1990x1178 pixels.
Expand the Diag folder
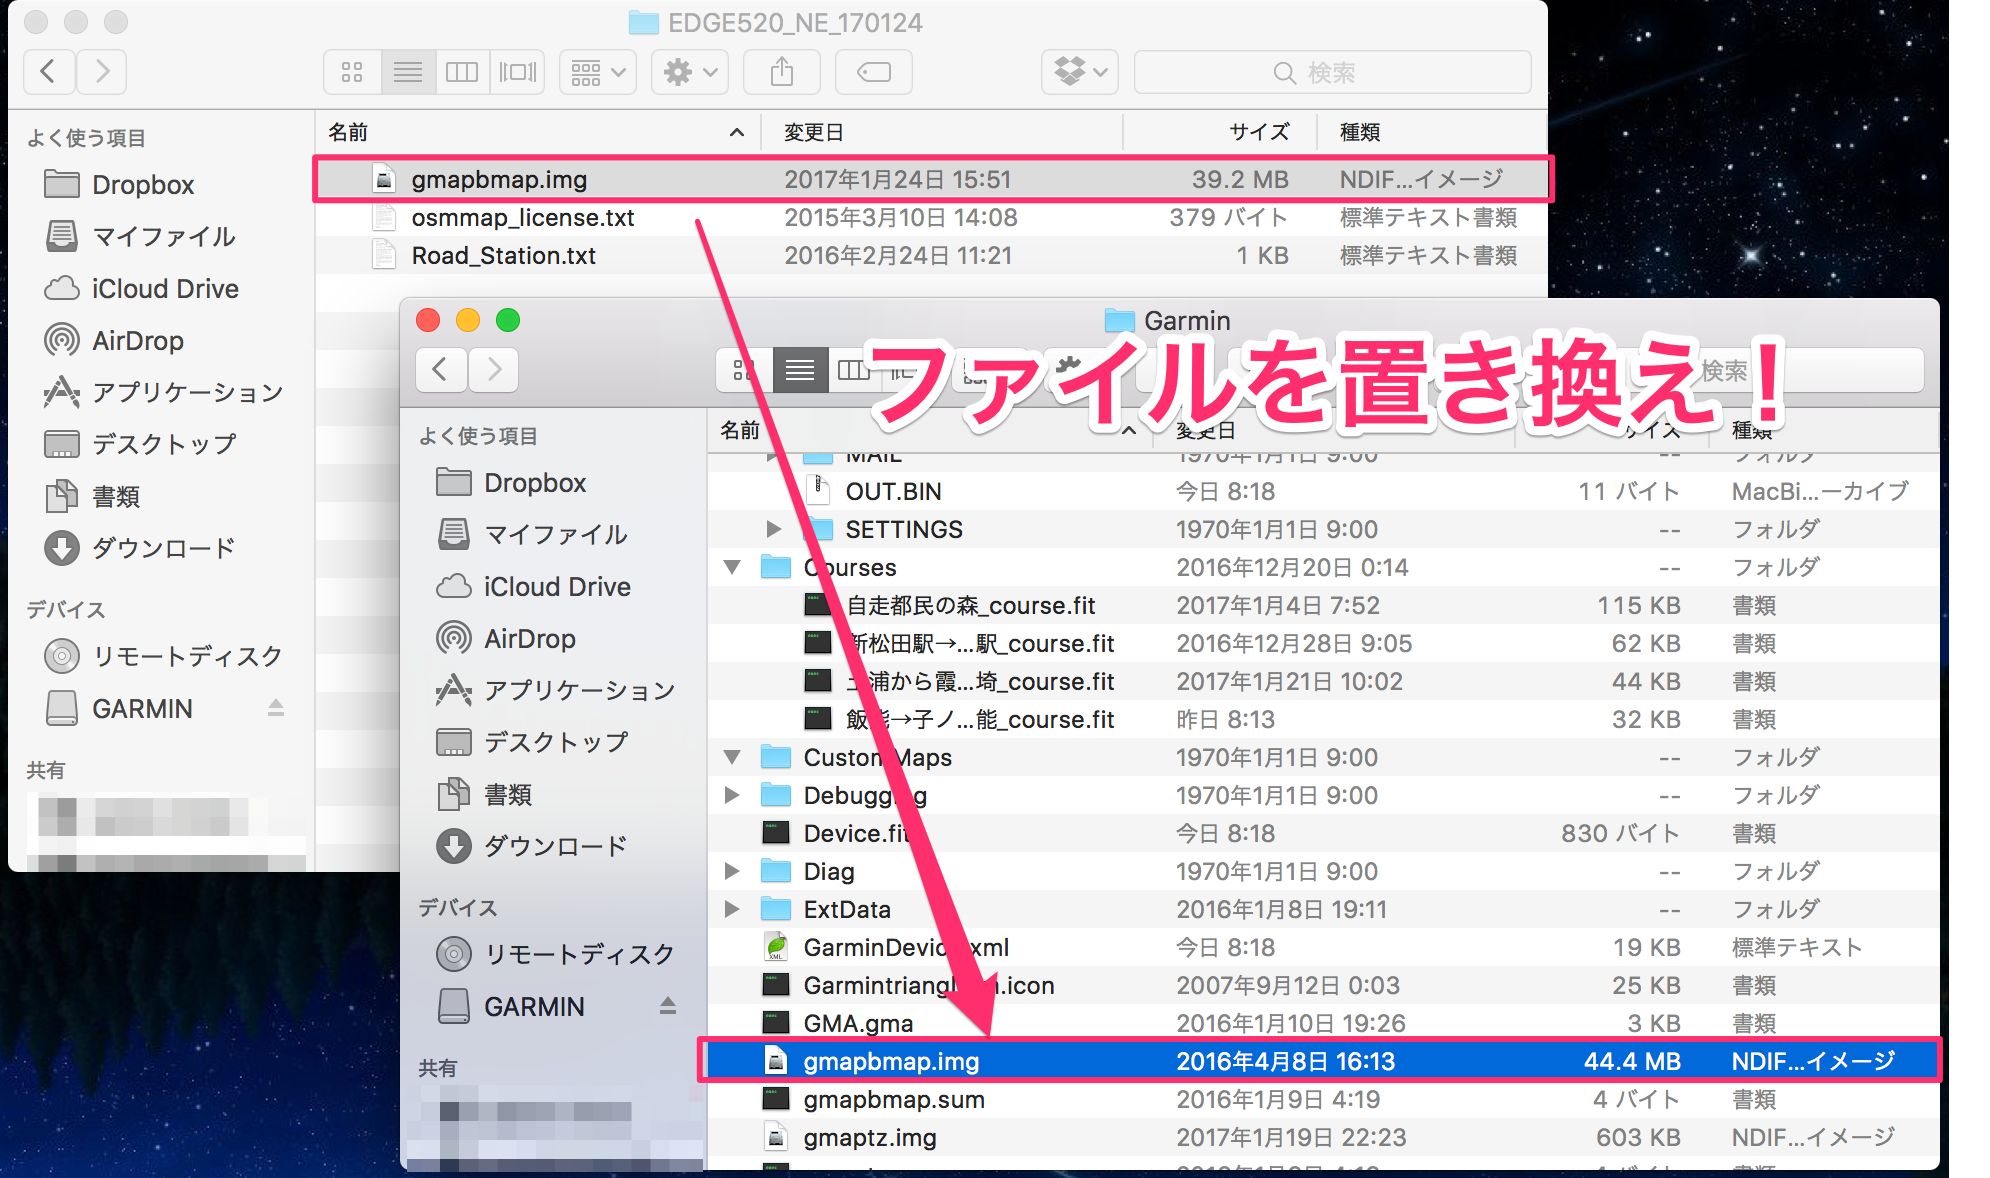pyautogui.click(x=732, y=871)
